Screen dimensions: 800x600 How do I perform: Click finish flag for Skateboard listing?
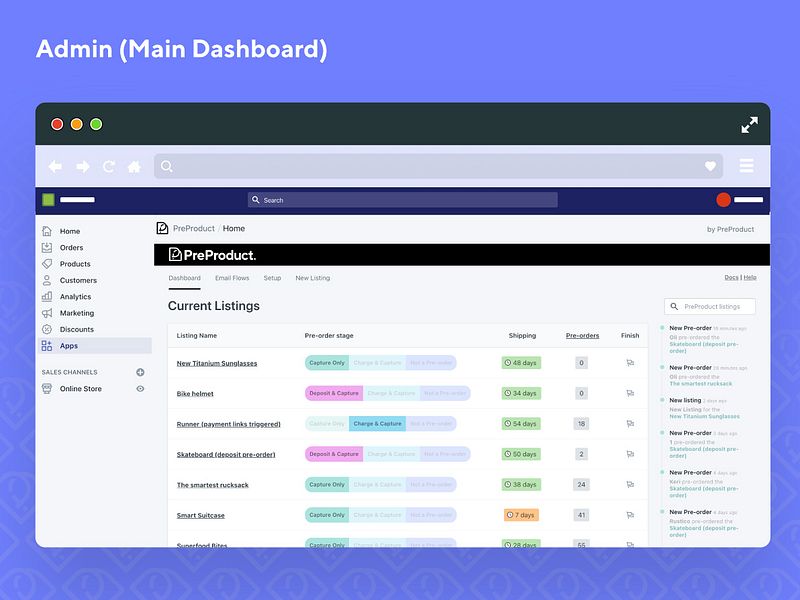point(630,454)
